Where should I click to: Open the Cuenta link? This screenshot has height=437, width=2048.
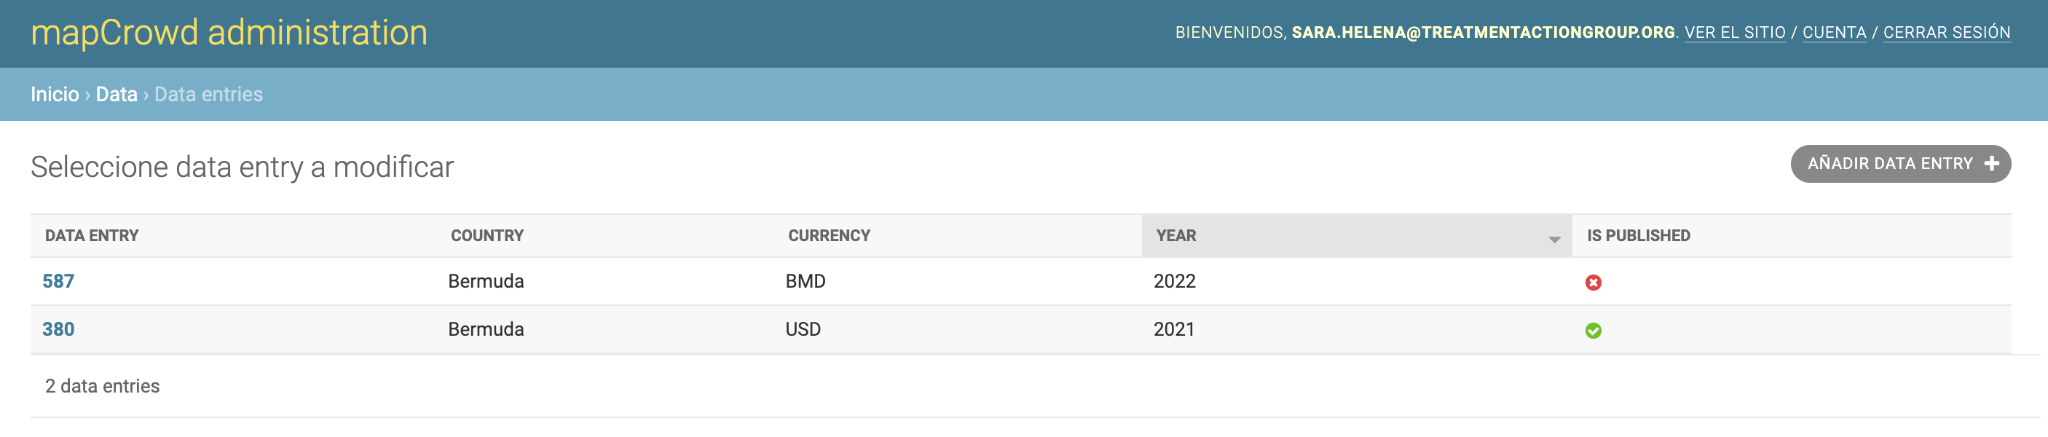(1834, 32)
